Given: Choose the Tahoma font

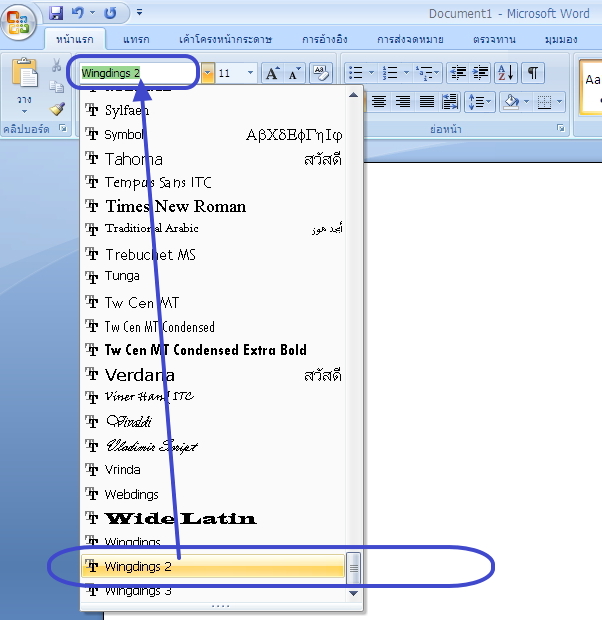Looking at the screenshot, I should click(x=214, y=159).
